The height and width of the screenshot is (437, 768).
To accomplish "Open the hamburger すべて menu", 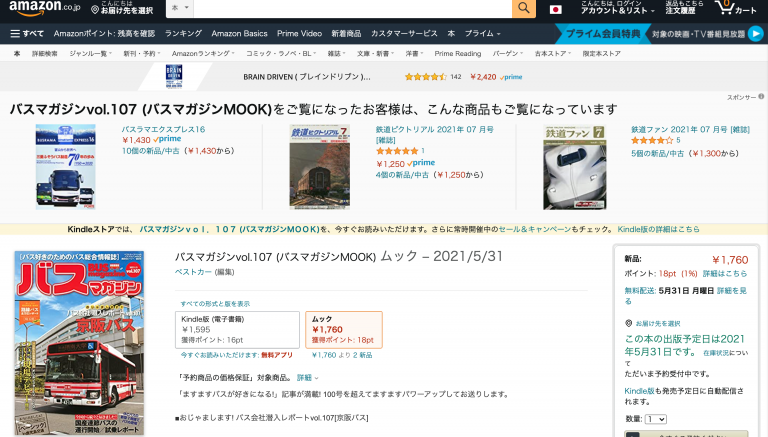I will pyautogui.click(x=27, y=34).
